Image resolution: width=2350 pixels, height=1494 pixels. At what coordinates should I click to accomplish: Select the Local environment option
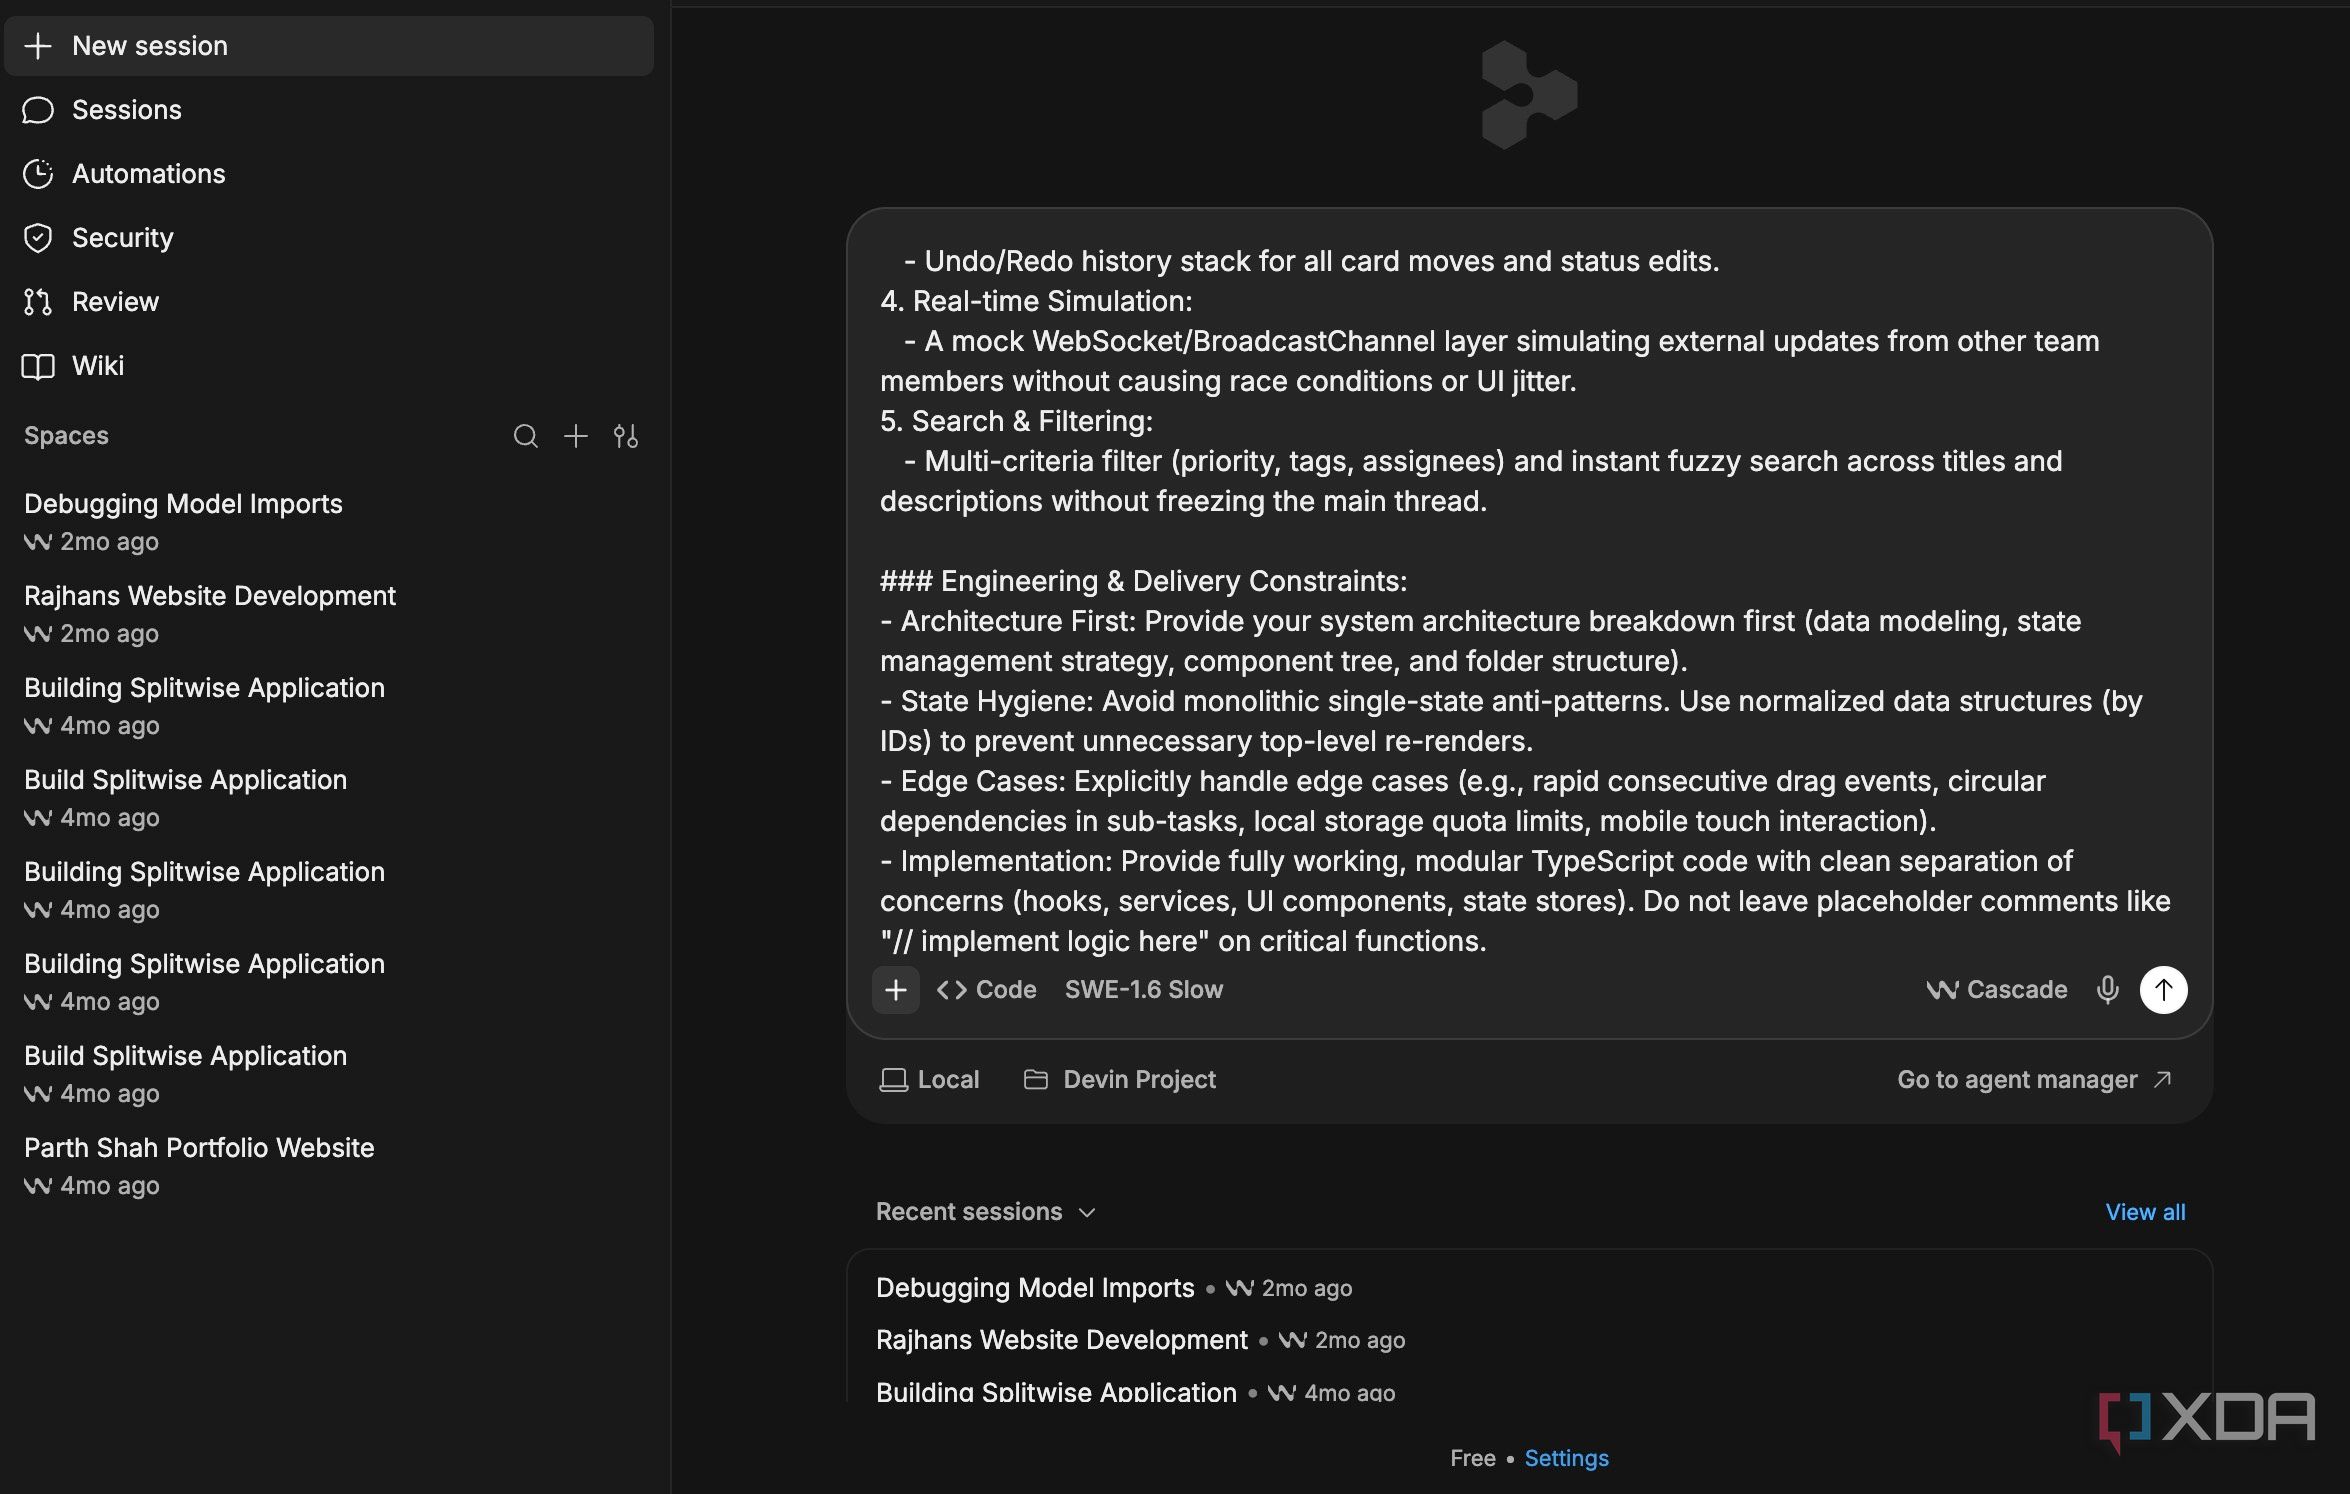(x=929, y=1080)
